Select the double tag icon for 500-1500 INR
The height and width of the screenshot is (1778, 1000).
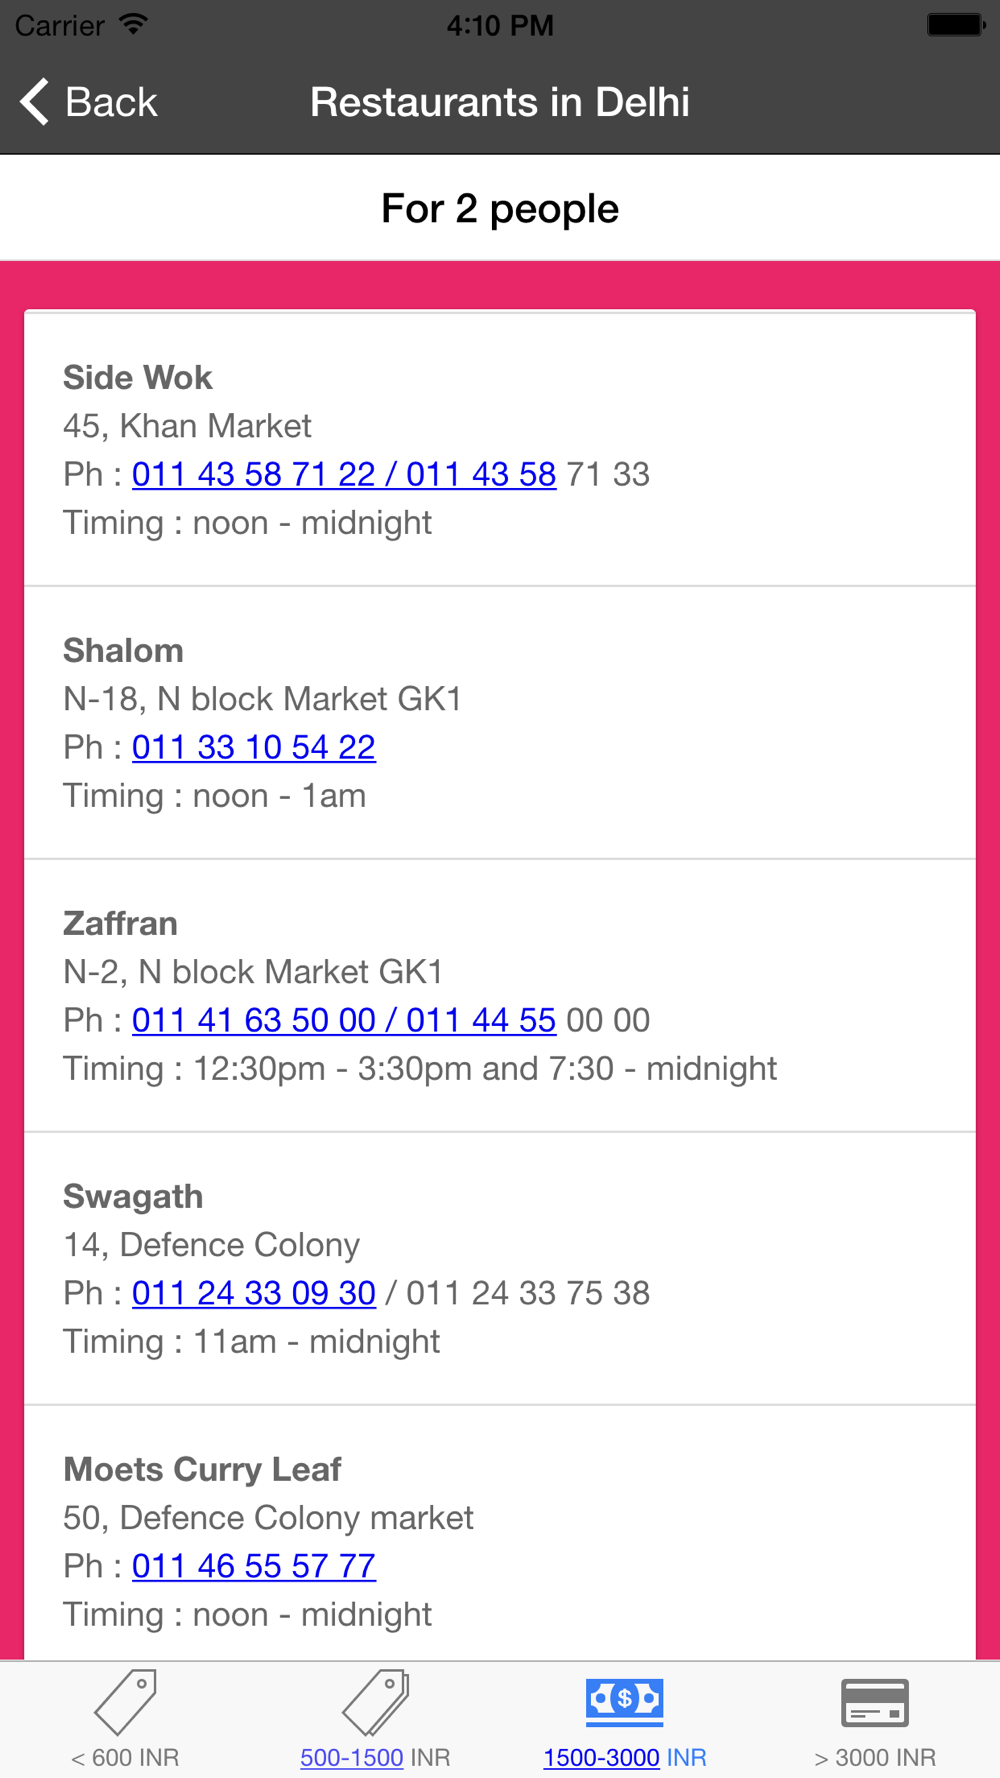375,1701
